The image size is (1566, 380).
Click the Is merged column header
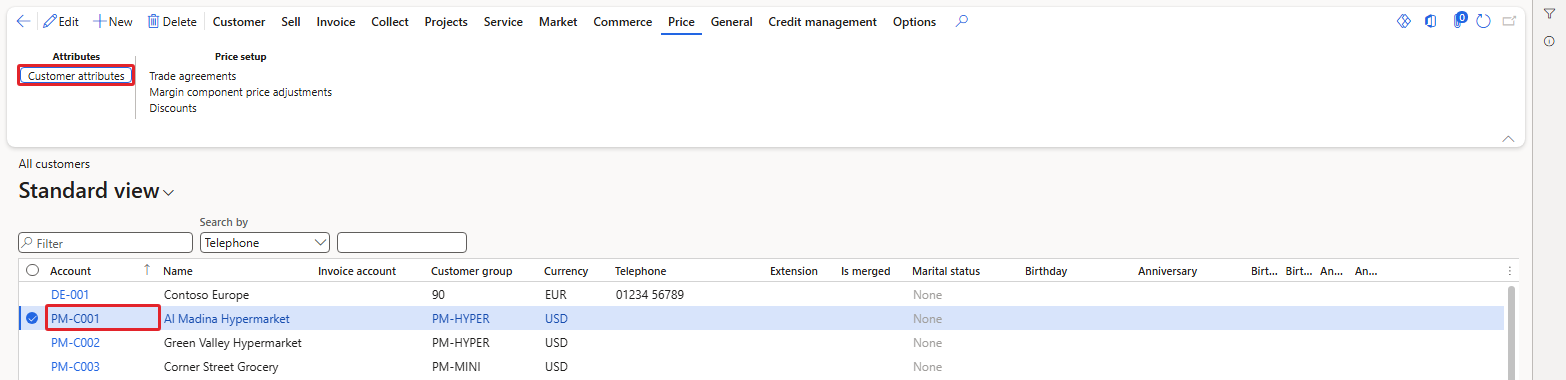(865, 271)
